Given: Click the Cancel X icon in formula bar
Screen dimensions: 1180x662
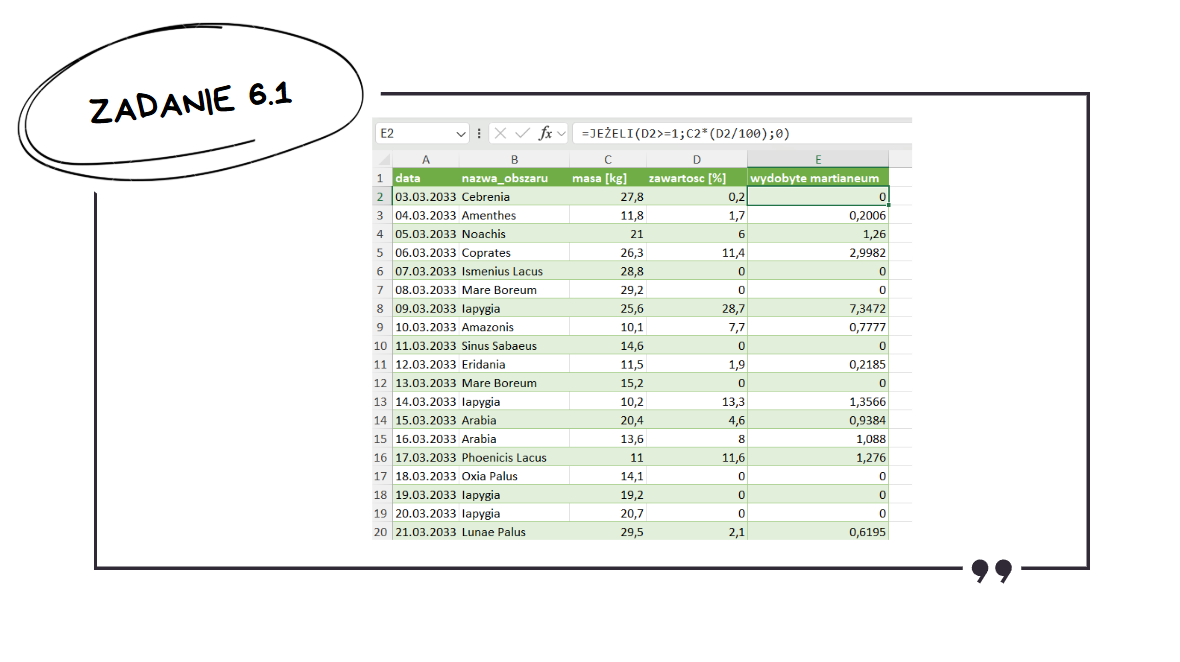Looking at the screenshot, I should point(500,133).
